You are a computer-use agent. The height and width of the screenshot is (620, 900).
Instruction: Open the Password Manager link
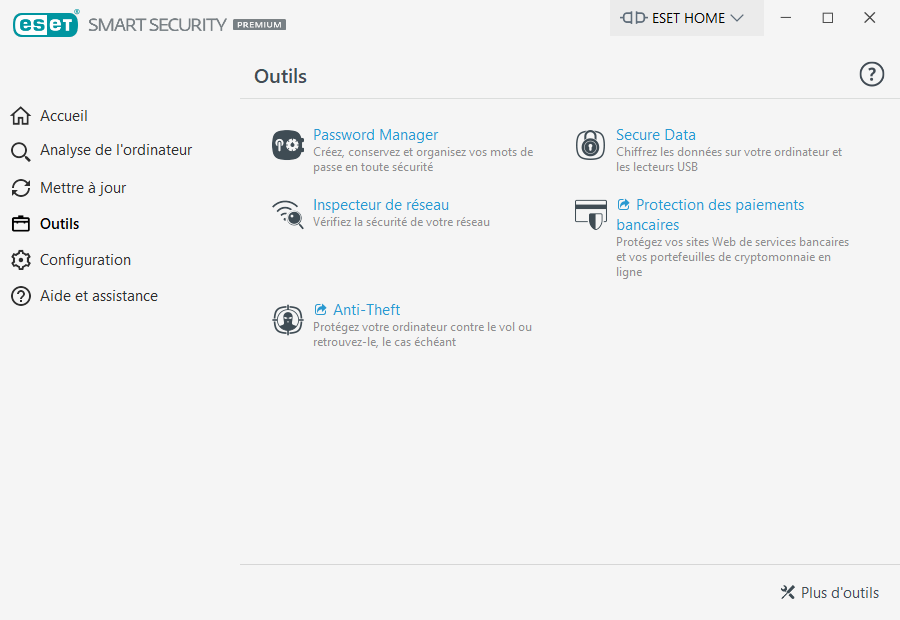click(375, 135)
